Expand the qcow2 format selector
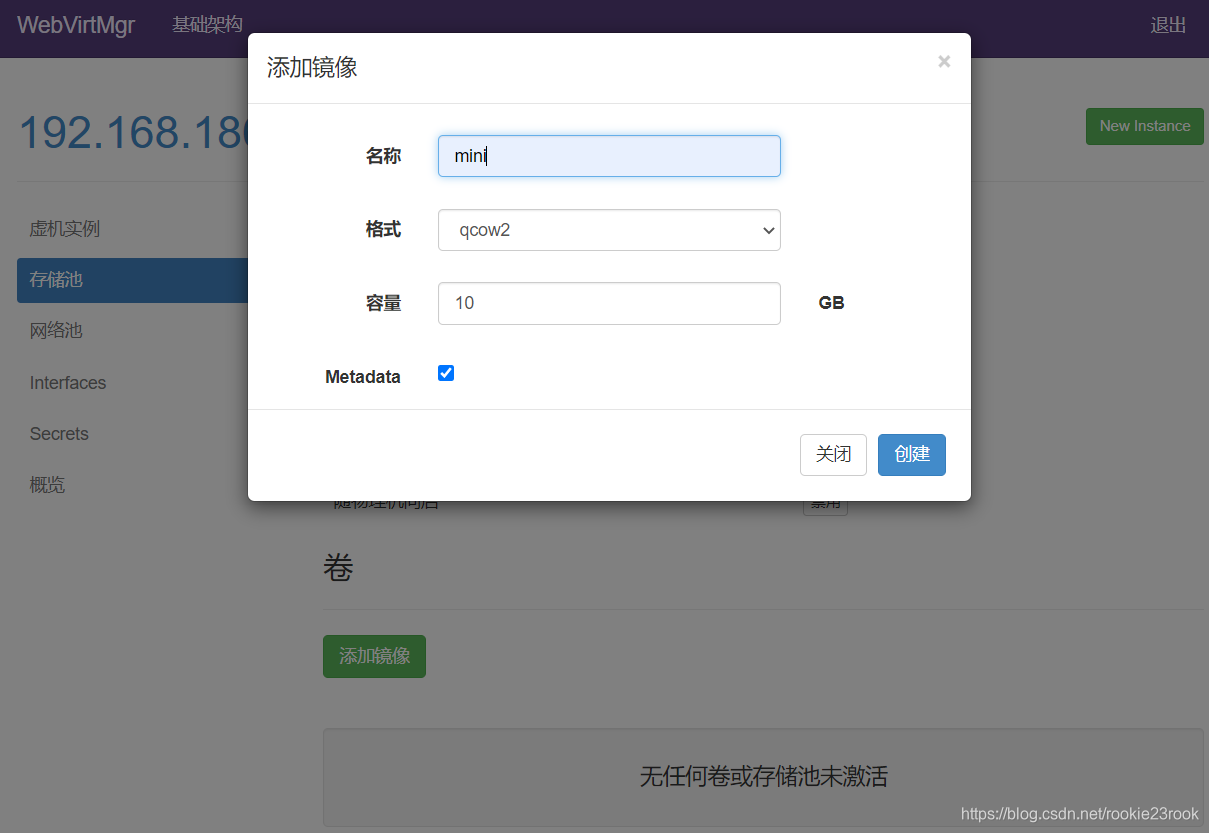The image size is (1209, 833). (x=608, y=230)
